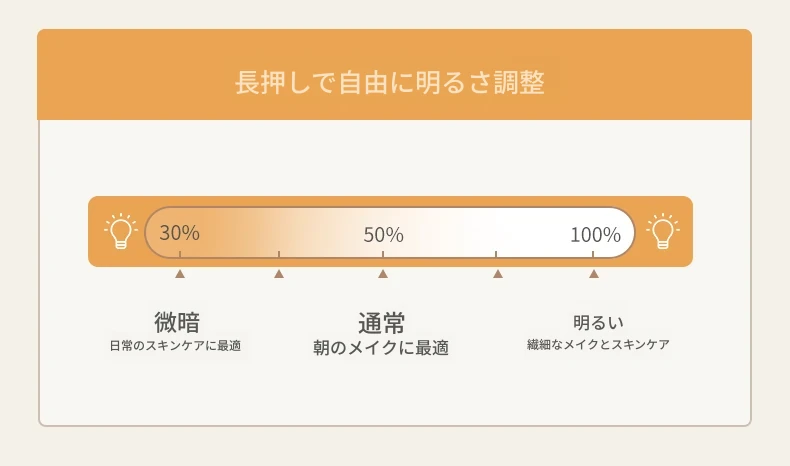Viewport: 790px width, 466px height.
Task: Click the bright bulb icon on the right
Action: pyautogui.click(x=663, y=231)
